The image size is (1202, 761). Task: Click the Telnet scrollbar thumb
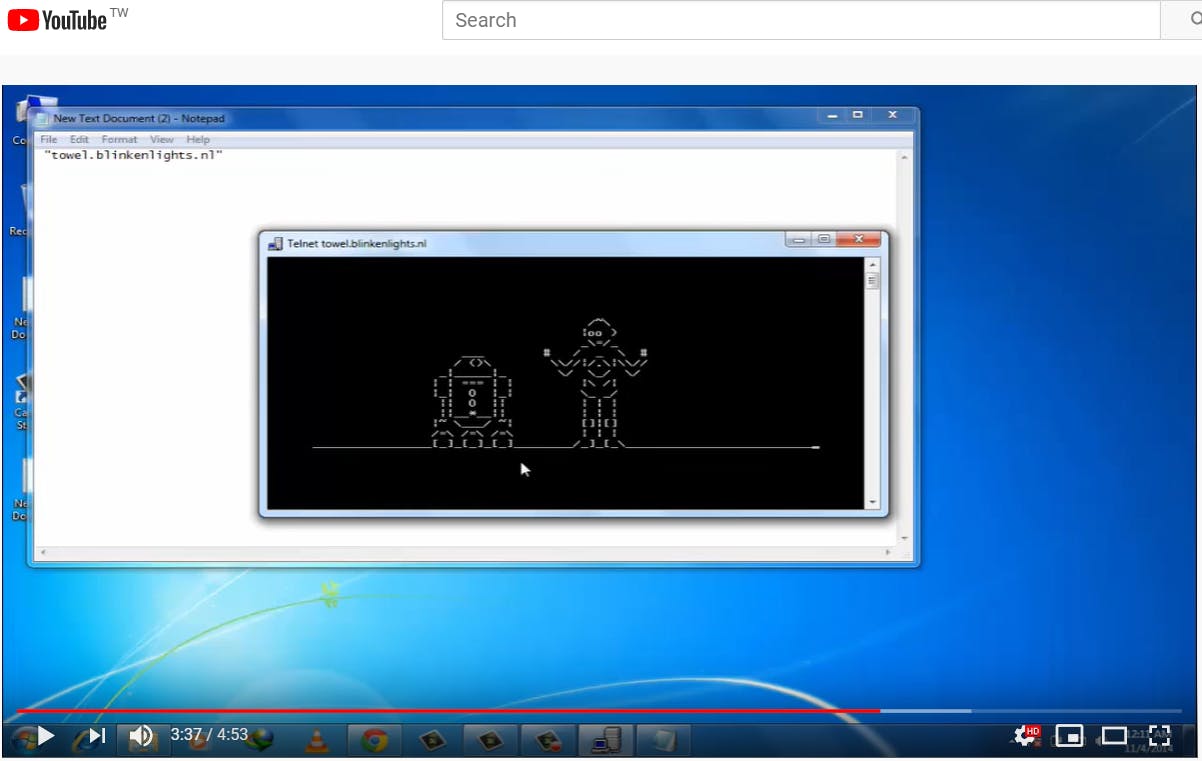pyautogui.click(x=872, y=281)
